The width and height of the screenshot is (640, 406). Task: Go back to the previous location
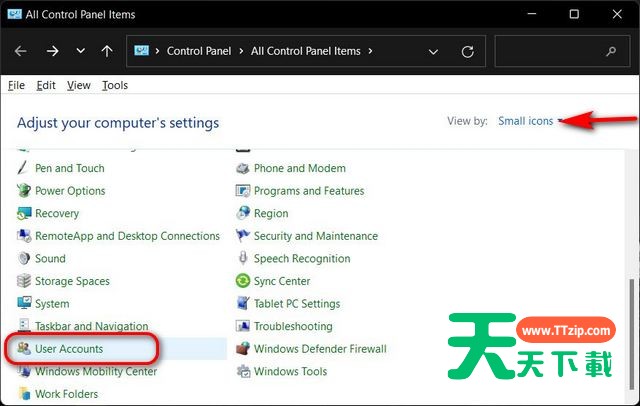click(x=20, y=51)
